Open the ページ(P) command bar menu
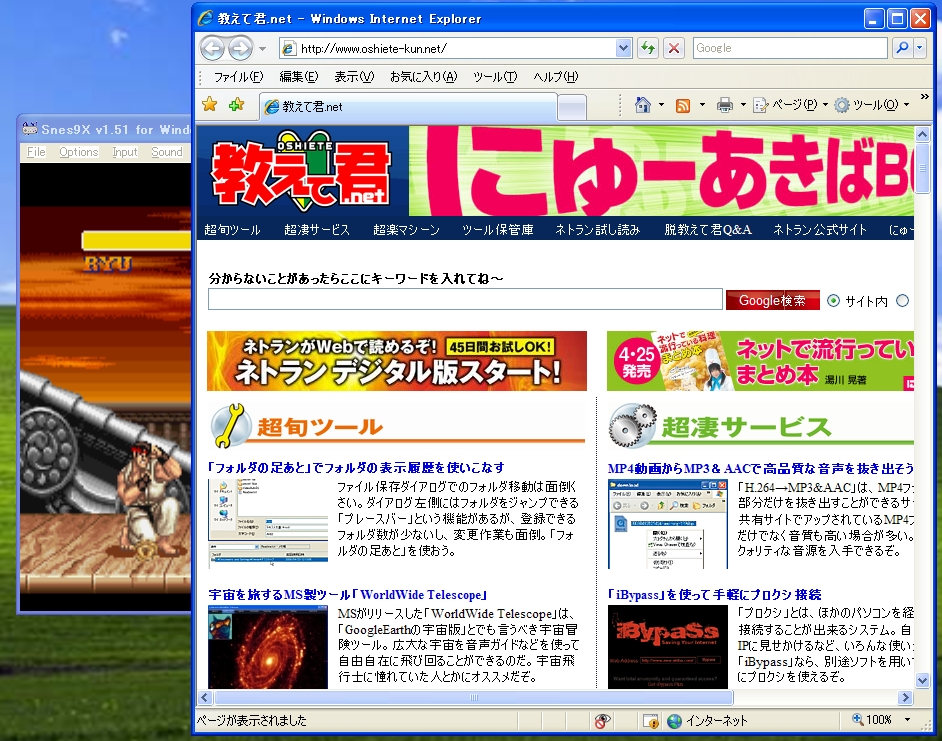Screen dimensions: 942x741 [791, 105]
